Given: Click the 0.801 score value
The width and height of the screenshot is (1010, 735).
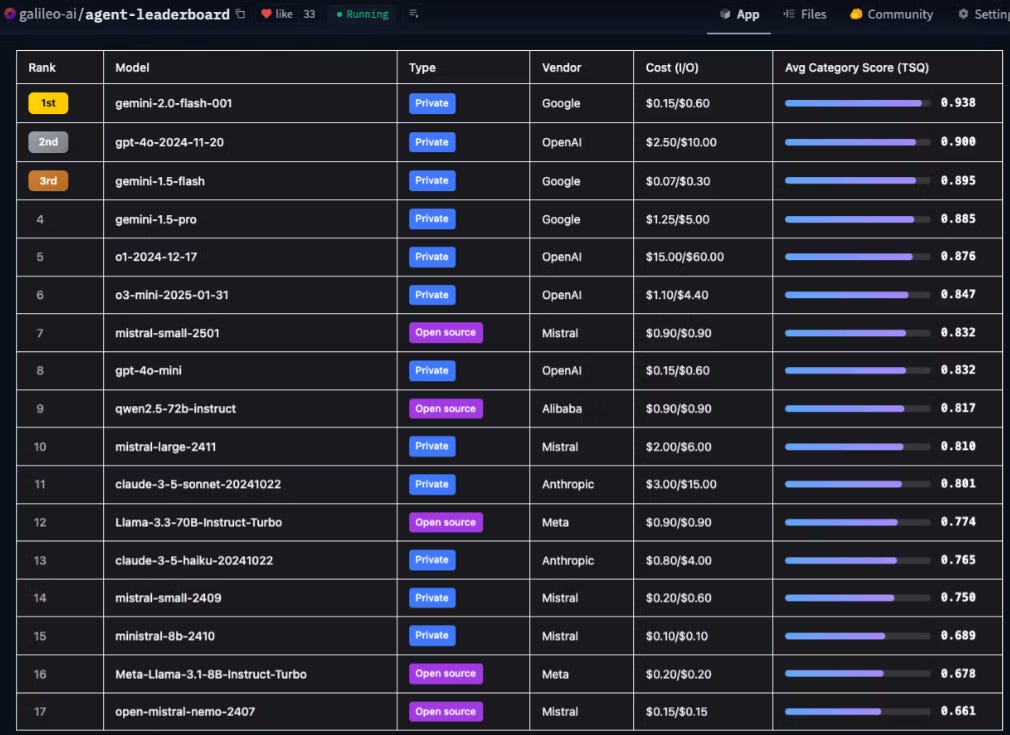Looking at the screenshot, I should [958, 483].
